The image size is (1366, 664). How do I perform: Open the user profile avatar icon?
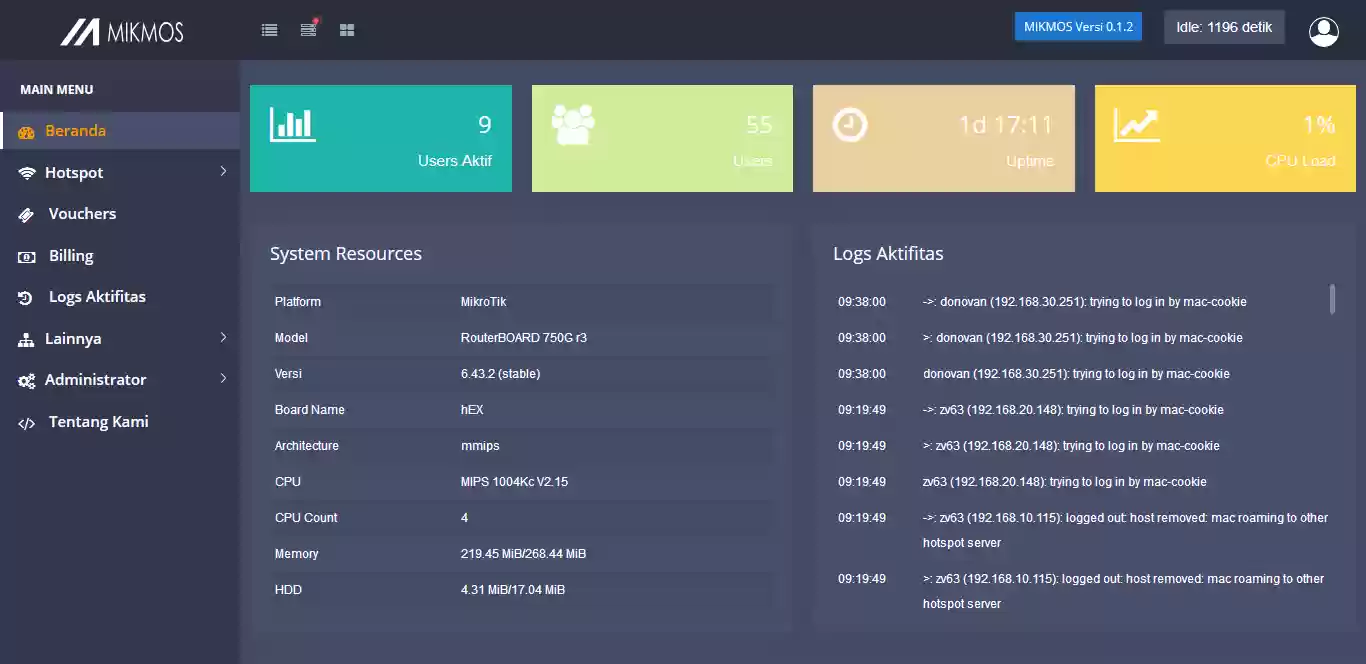point(1323,31)
